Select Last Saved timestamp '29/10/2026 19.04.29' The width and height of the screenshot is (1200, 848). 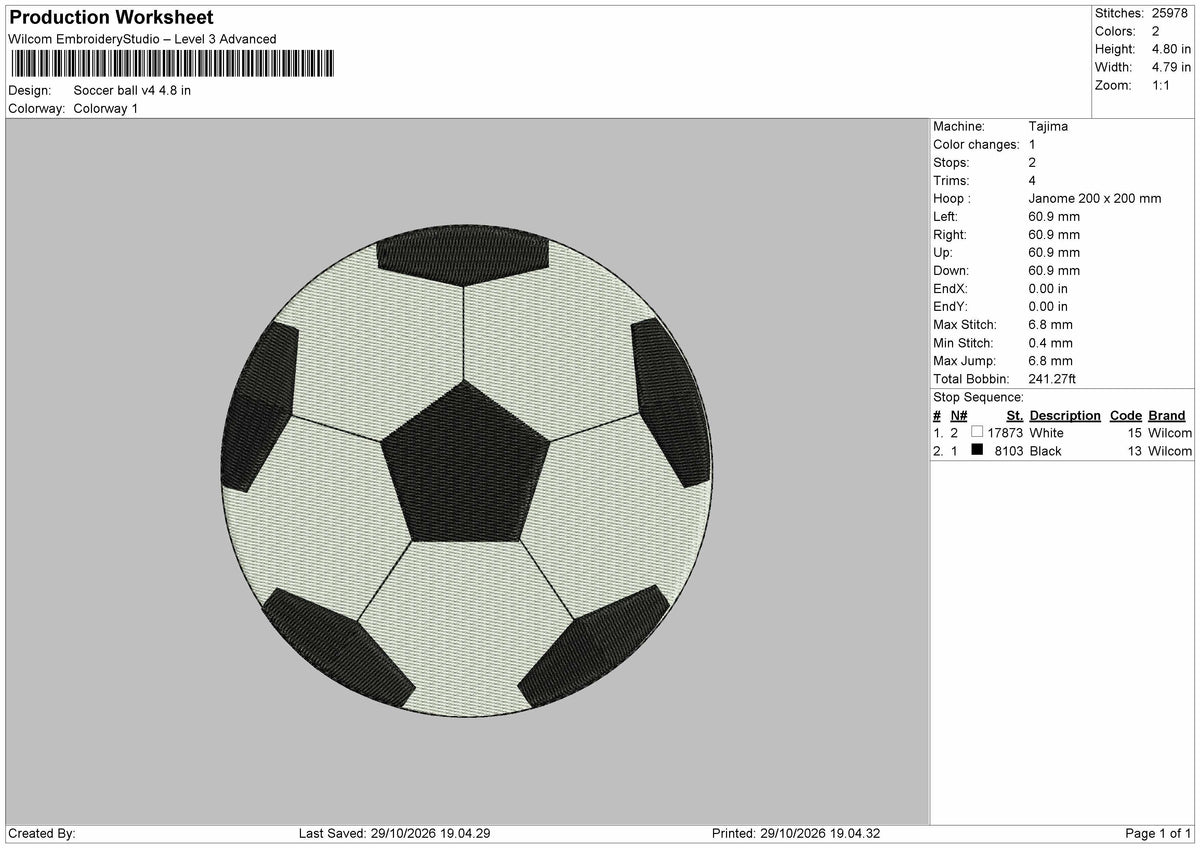point(428,834)
